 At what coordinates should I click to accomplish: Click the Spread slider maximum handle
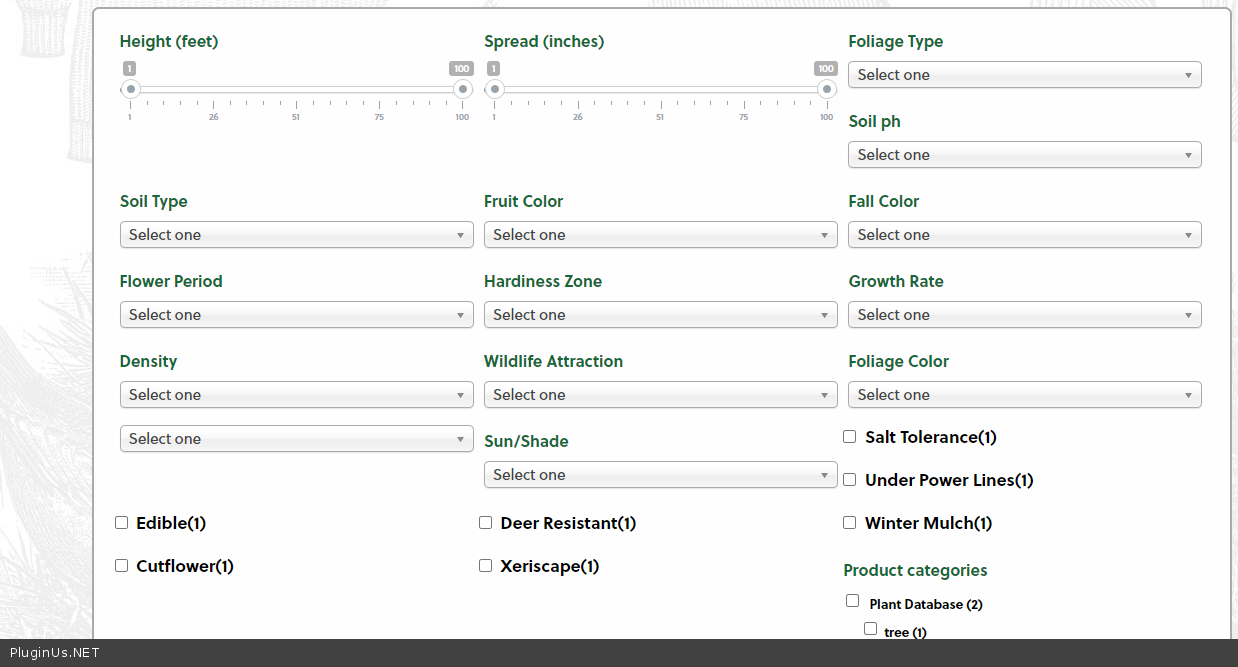point(826,90)
